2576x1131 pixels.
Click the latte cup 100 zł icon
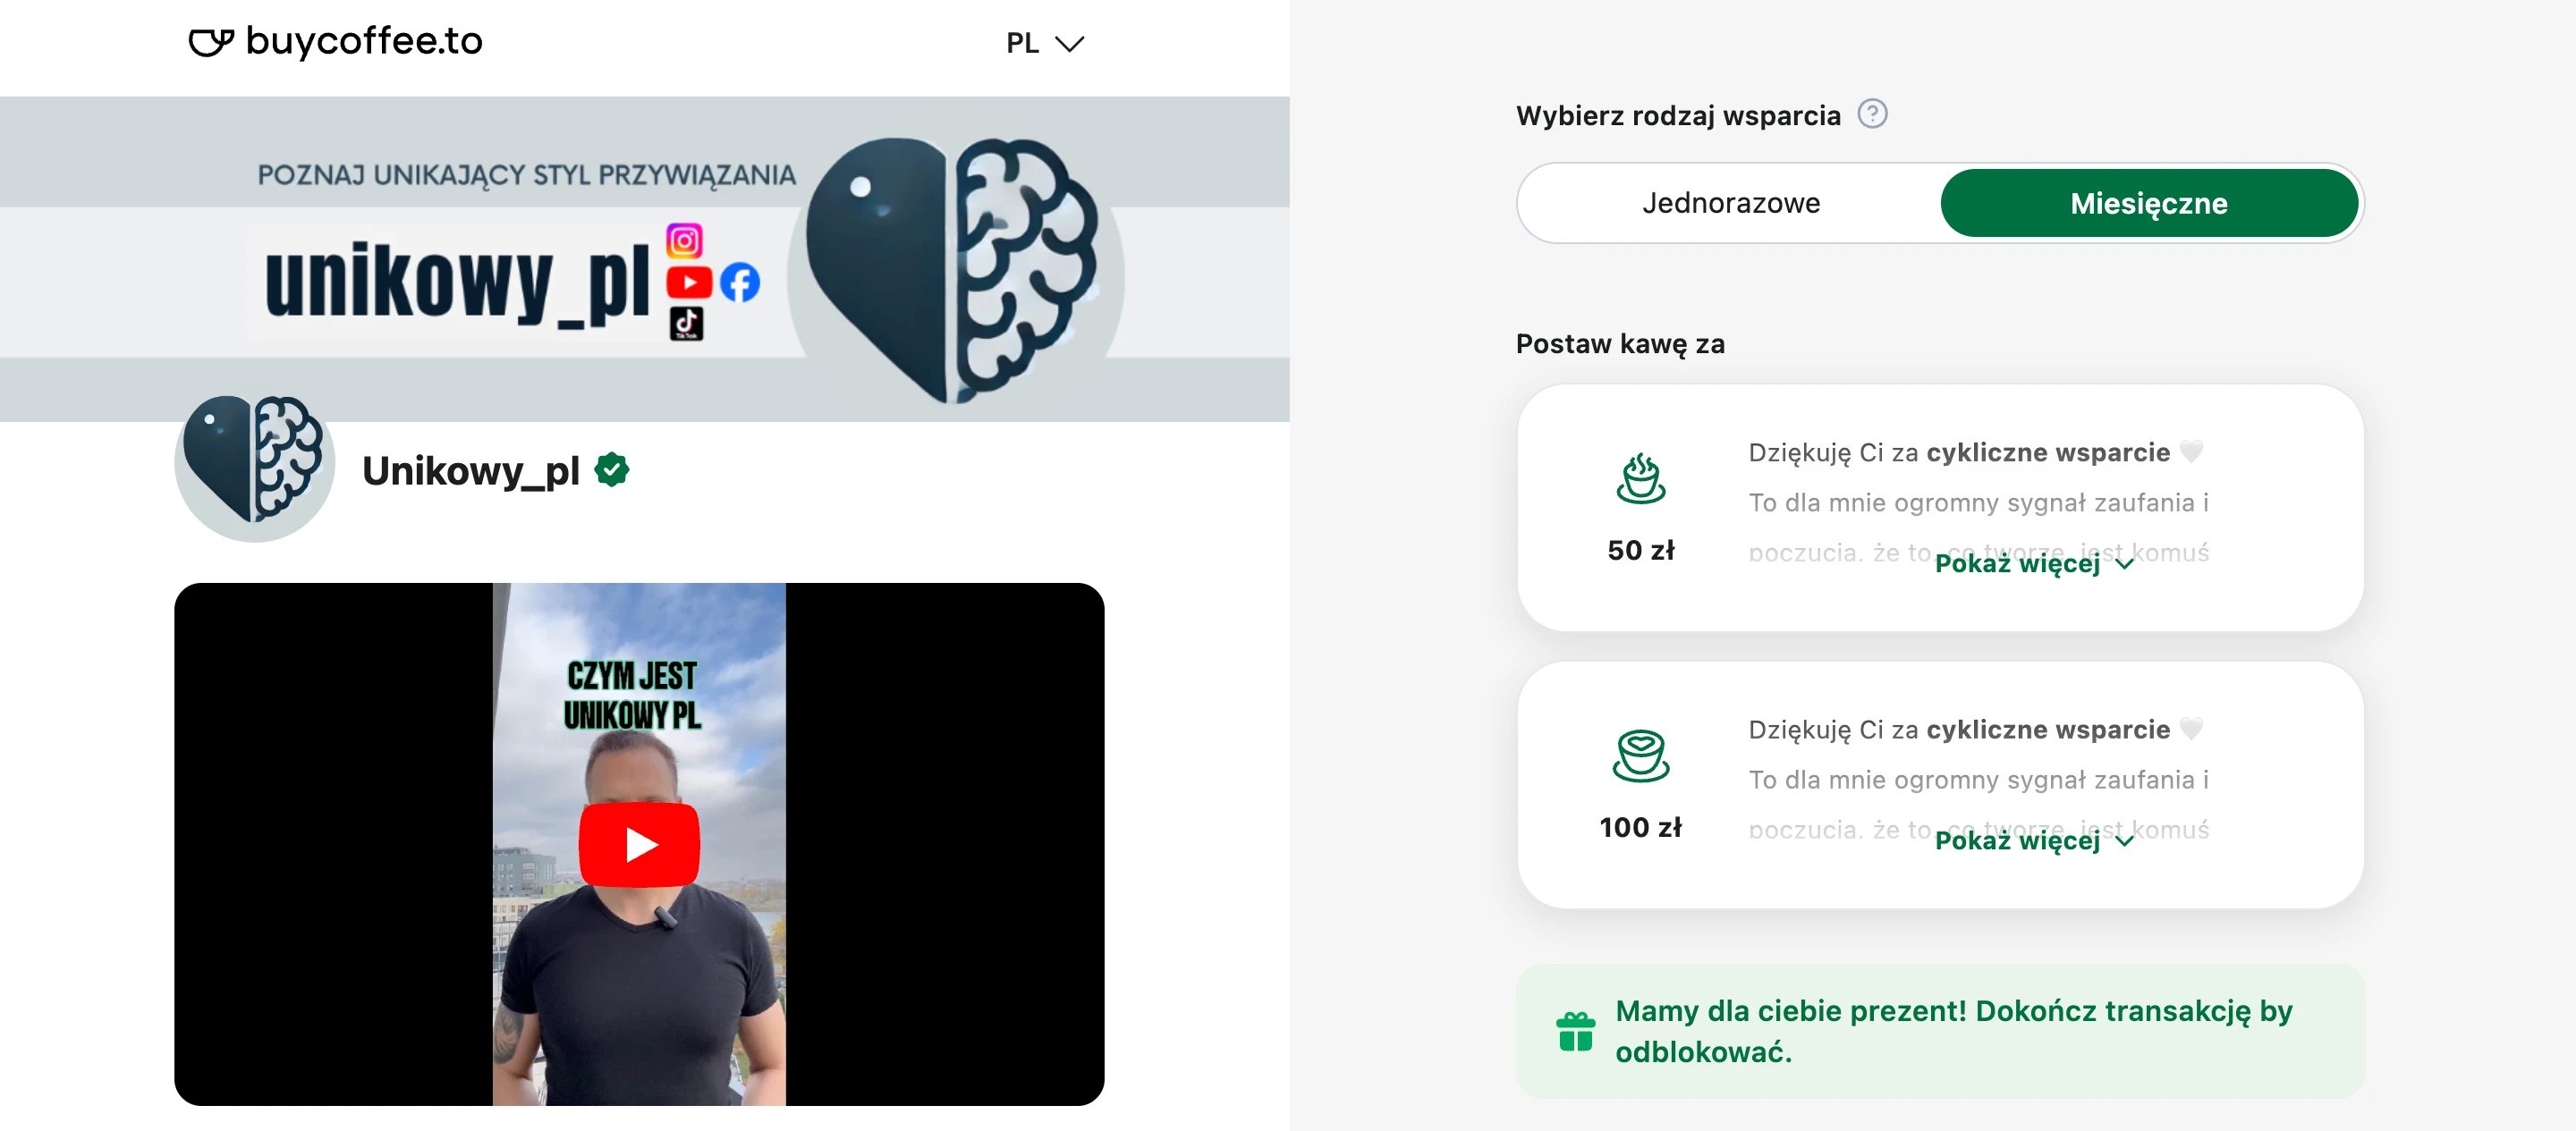point(1641,755)
